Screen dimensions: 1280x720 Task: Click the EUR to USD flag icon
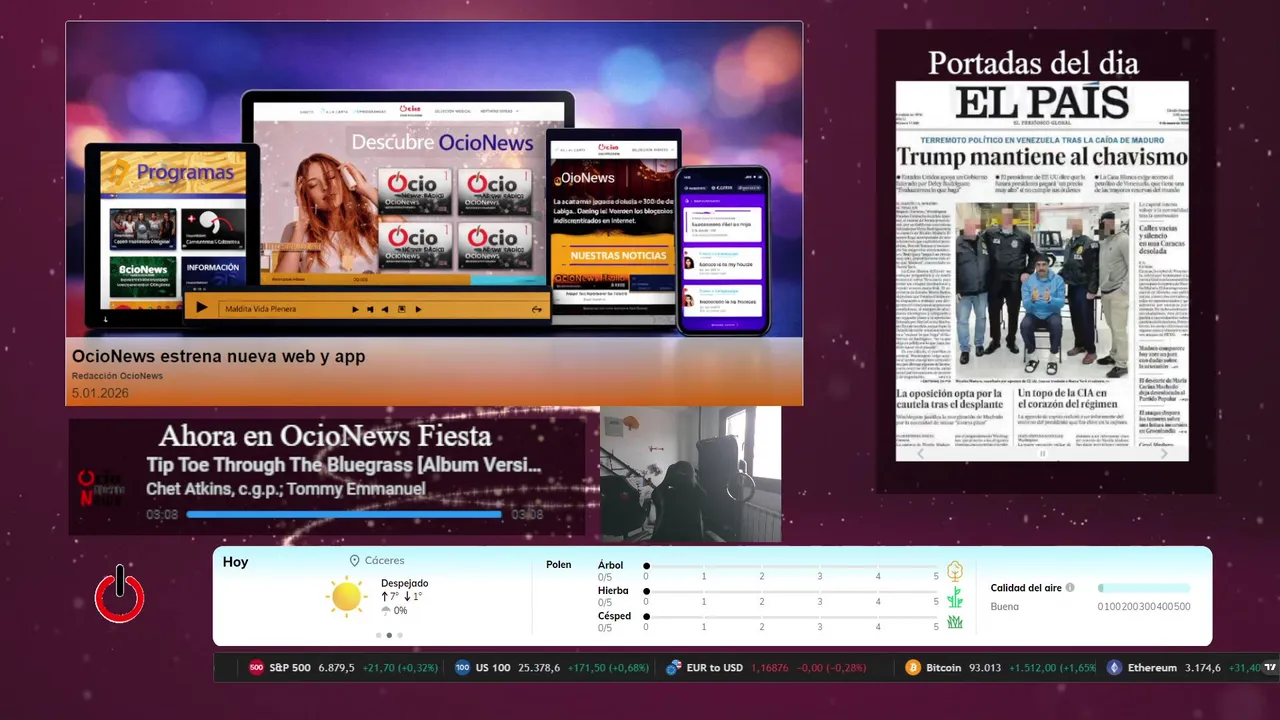(673, 668)
